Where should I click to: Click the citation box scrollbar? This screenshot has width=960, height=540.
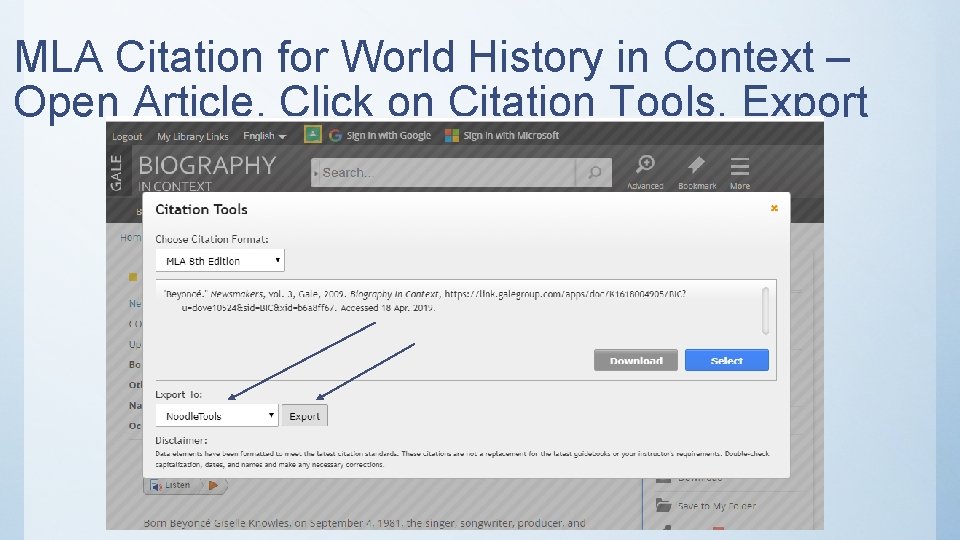pos(765,310)
